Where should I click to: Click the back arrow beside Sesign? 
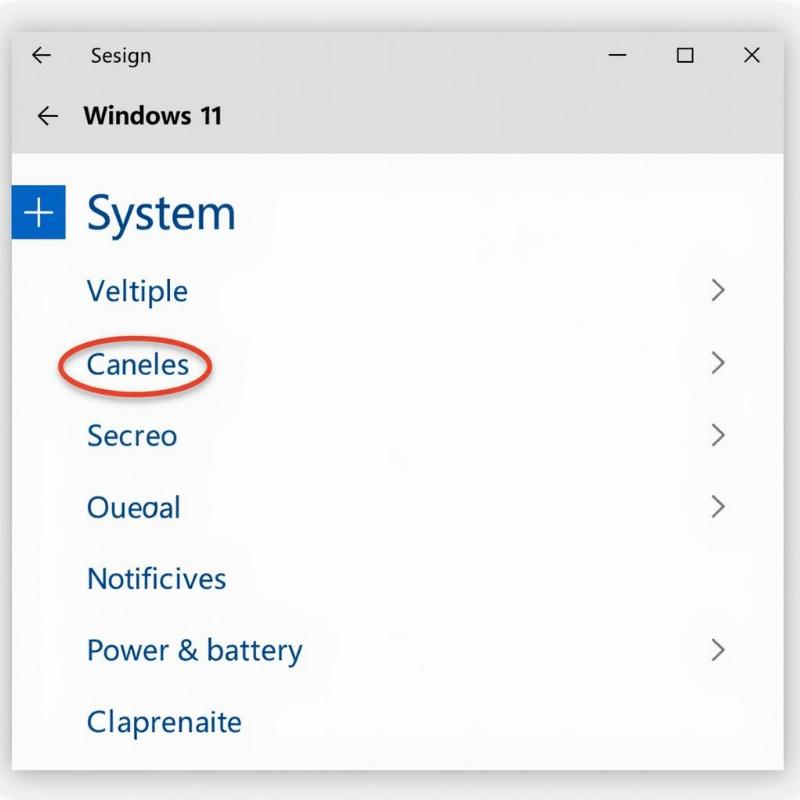point(41,56)
